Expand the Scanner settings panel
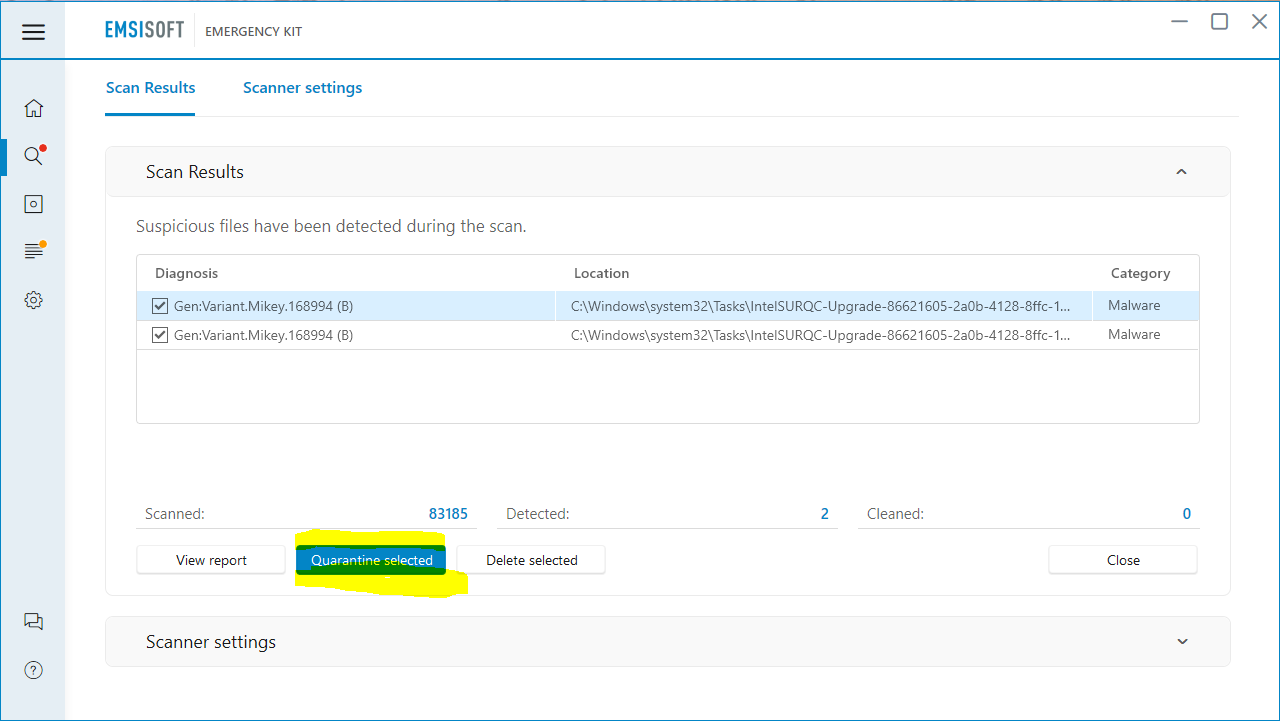The width and height of the screenshot is (1280, 721). click(1182, 642)
